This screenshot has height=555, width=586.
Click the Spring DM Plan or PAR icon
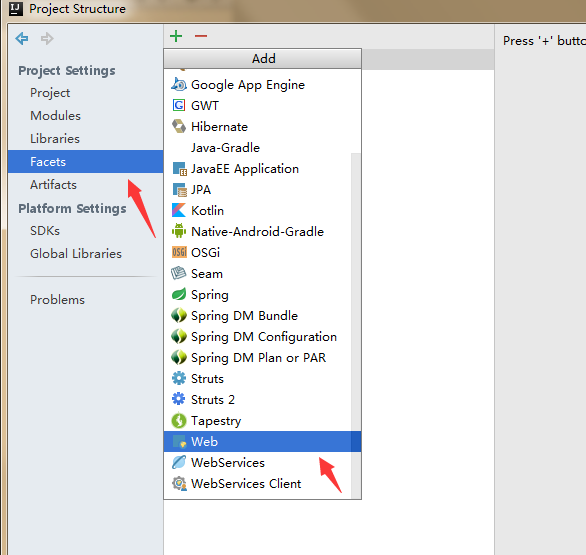pyautogui.click(x=179, y=357)
